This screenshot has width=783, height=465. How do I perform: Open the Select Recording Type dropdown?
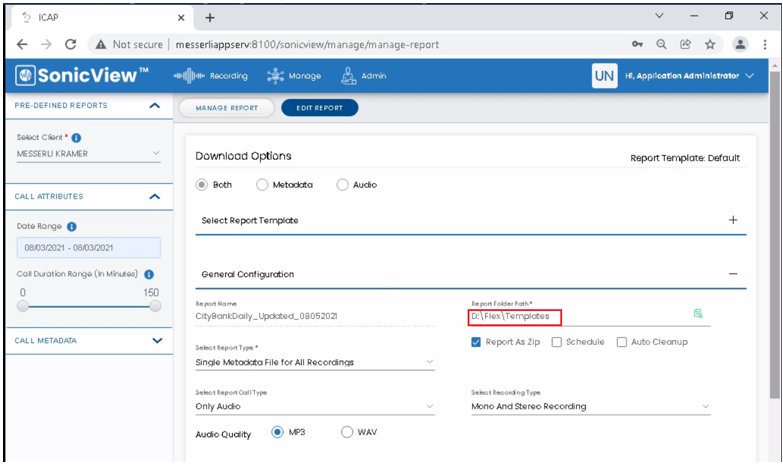pos(591,407)
